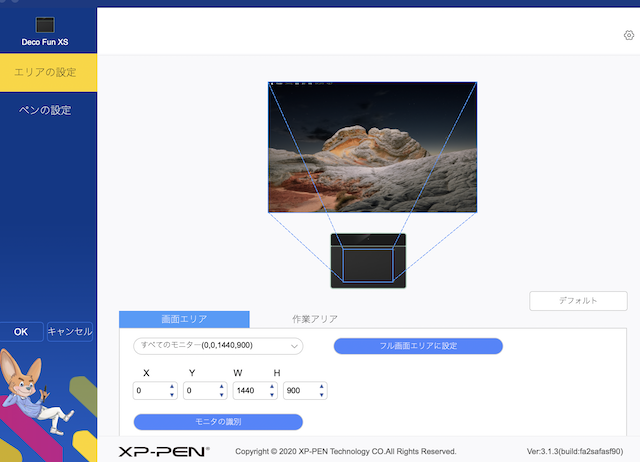Click the monitor wallpaper preview
The image size is (640, 462).
click(x=372, y=147)
